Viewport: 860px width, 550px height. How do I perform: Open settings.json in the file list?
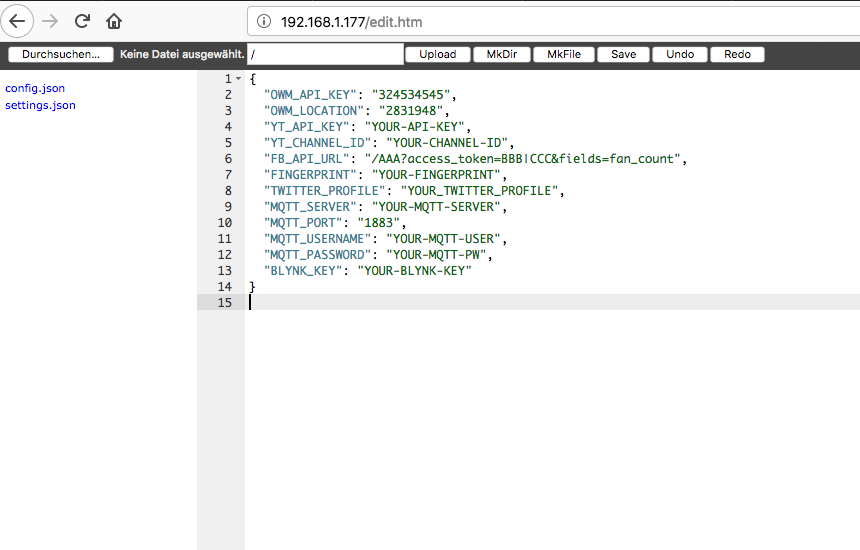pyautogui.click(x=40, y=105)
